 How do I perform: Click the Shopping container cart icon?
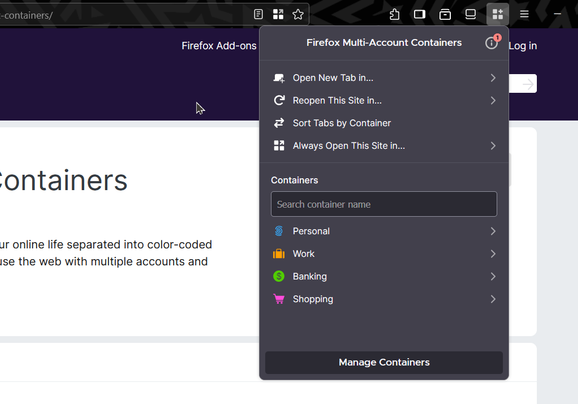279,299
